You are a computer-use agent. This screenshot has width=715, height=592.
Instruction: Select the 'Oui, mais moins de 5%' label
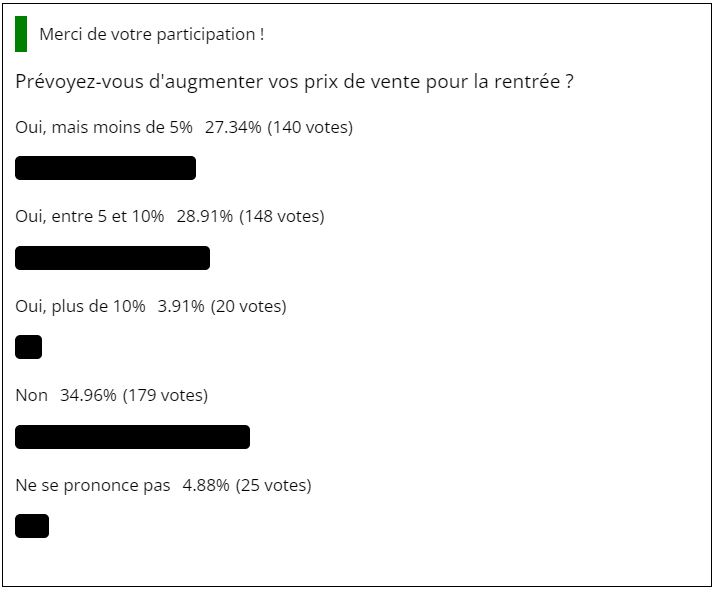point(104,127)
